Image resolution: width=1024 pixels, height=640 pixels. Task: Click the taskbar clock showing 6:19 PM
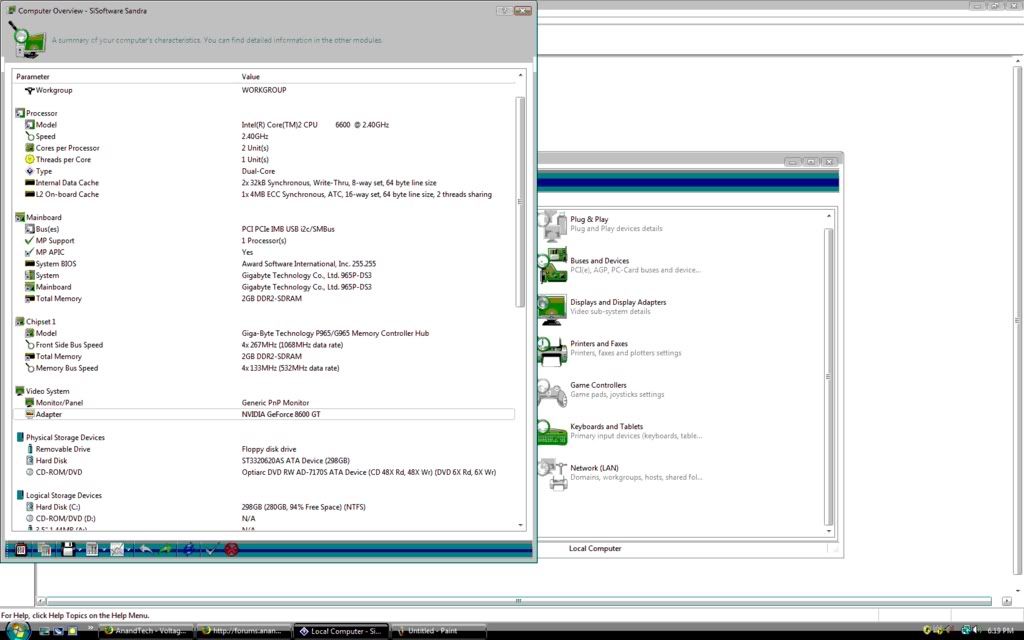click(1000, 630)
